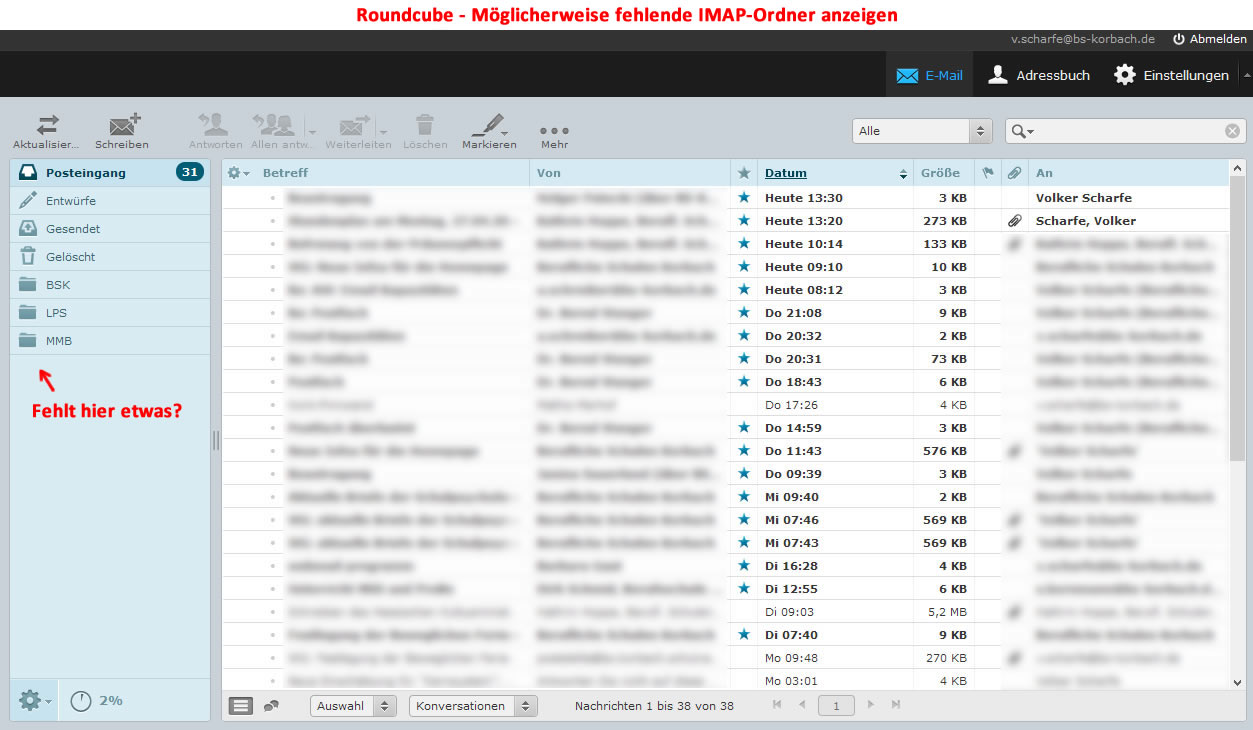
Task: Toggle star on Mi 09:40 message
Action: coord(743,497)
